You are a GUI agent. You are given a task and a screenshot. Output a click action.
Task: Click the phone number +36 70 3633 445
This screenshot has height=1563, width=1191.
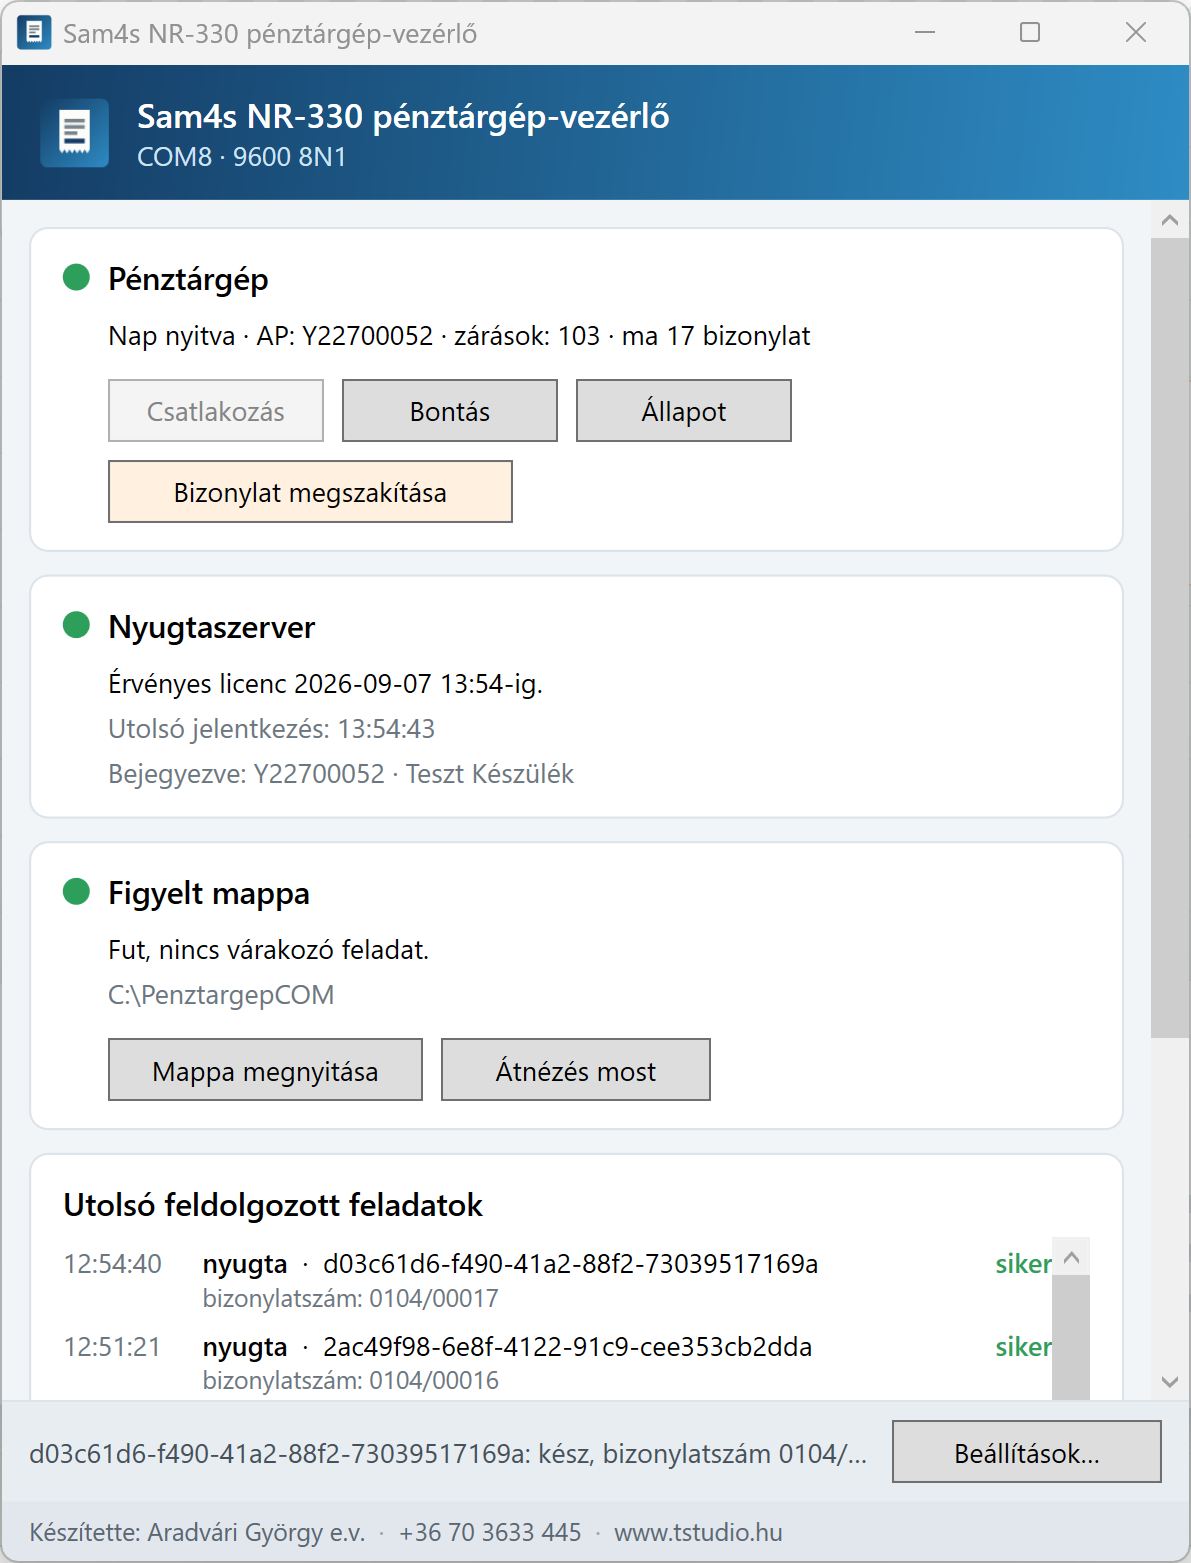490,1532
